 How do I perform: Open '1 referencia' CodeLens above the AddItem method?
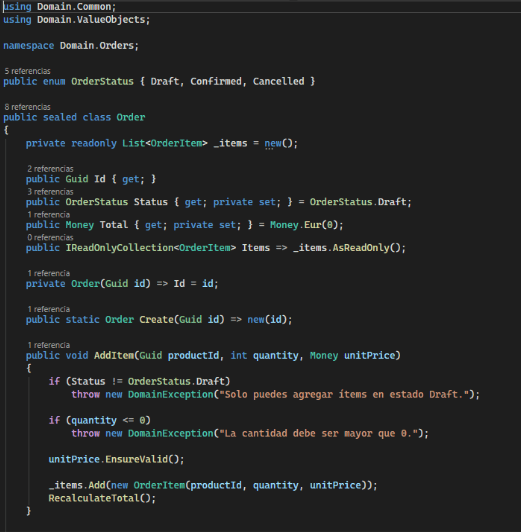point(49,345)
